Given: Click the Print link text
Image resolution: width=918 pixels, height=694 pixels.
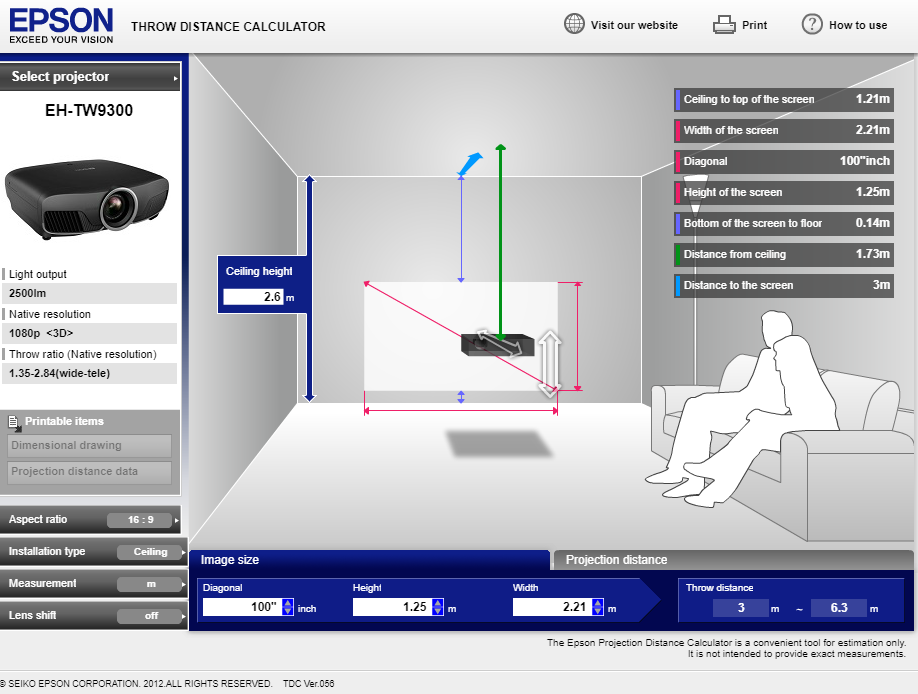Looking at the screenshot, I should [x=754, y=25].
